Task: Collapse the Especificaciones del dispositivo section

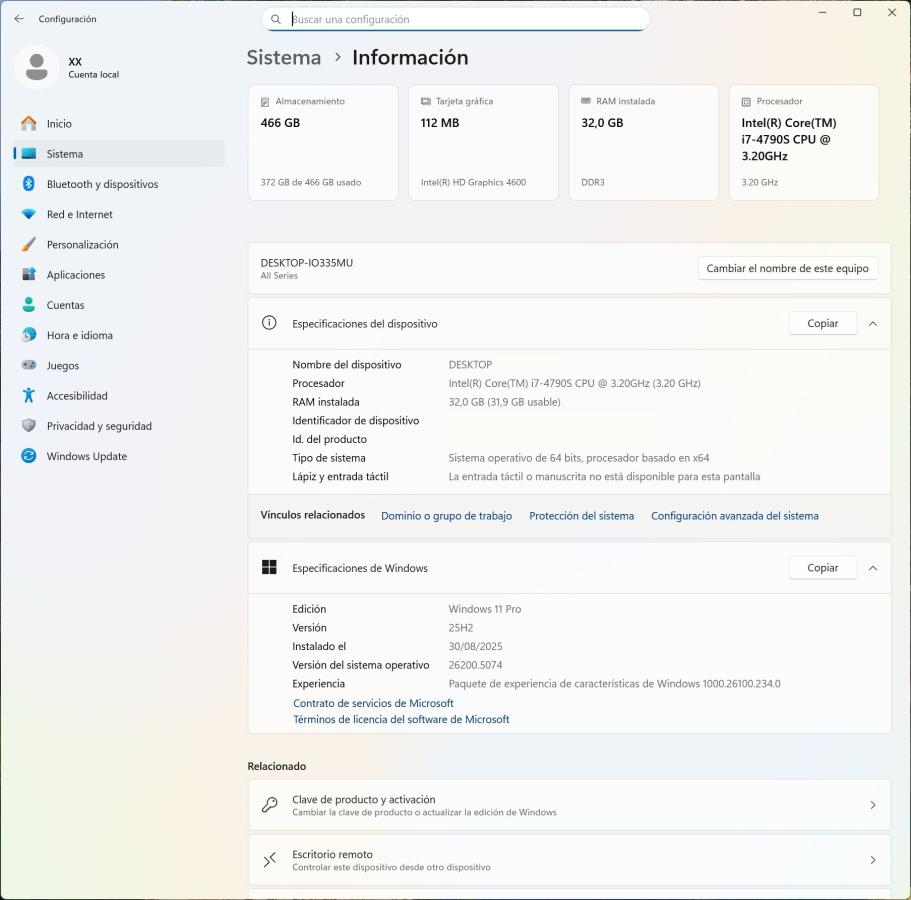Action: click(872, 324)
